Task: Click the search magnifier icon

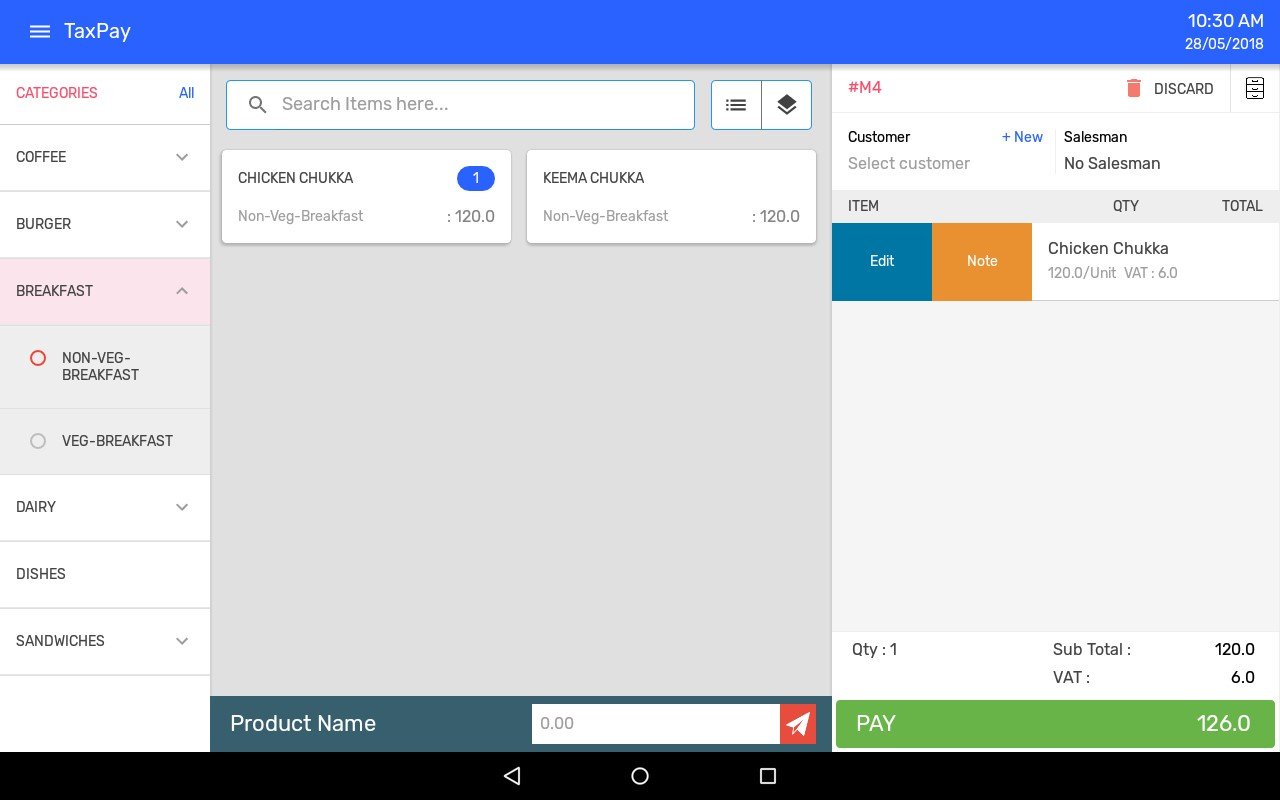Action: (x=257, y=104)
